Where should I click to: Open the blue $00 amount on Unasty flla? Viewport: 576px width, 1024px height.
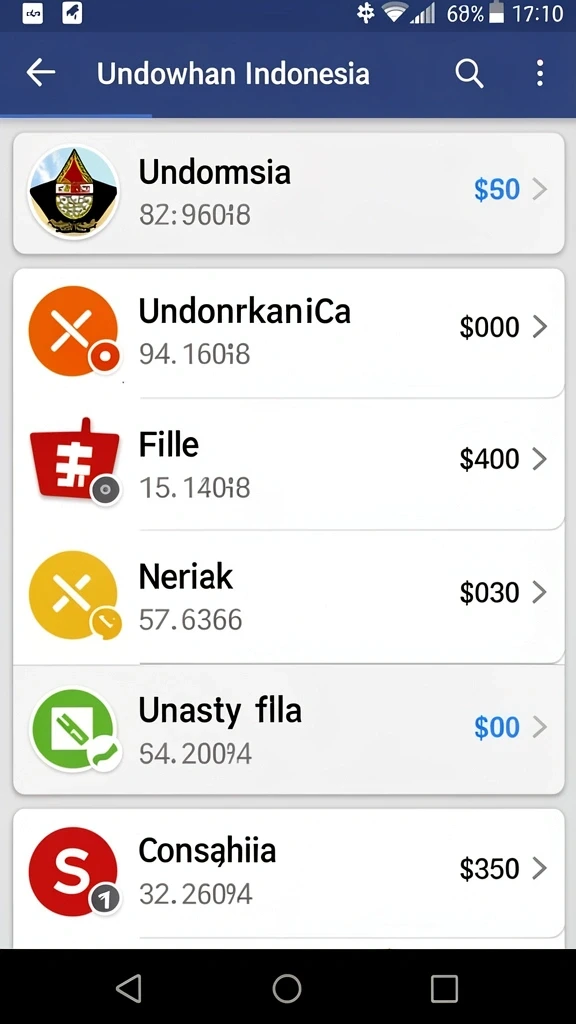coord(497,727)
